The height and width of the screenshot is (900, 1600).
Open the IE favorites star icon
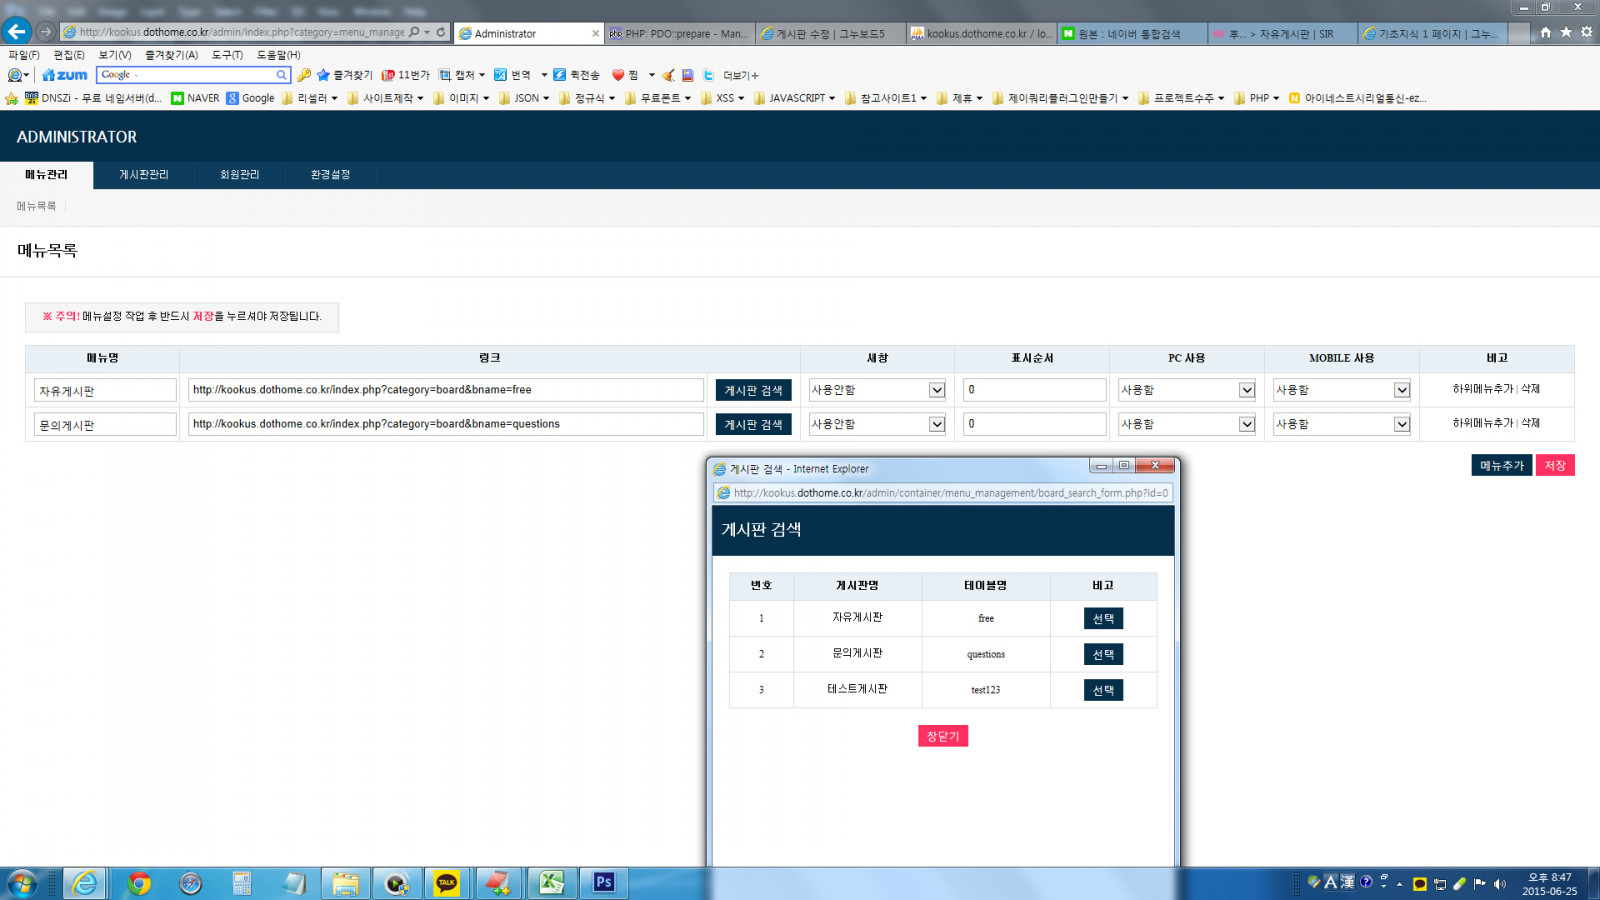tap(1566, 32)
